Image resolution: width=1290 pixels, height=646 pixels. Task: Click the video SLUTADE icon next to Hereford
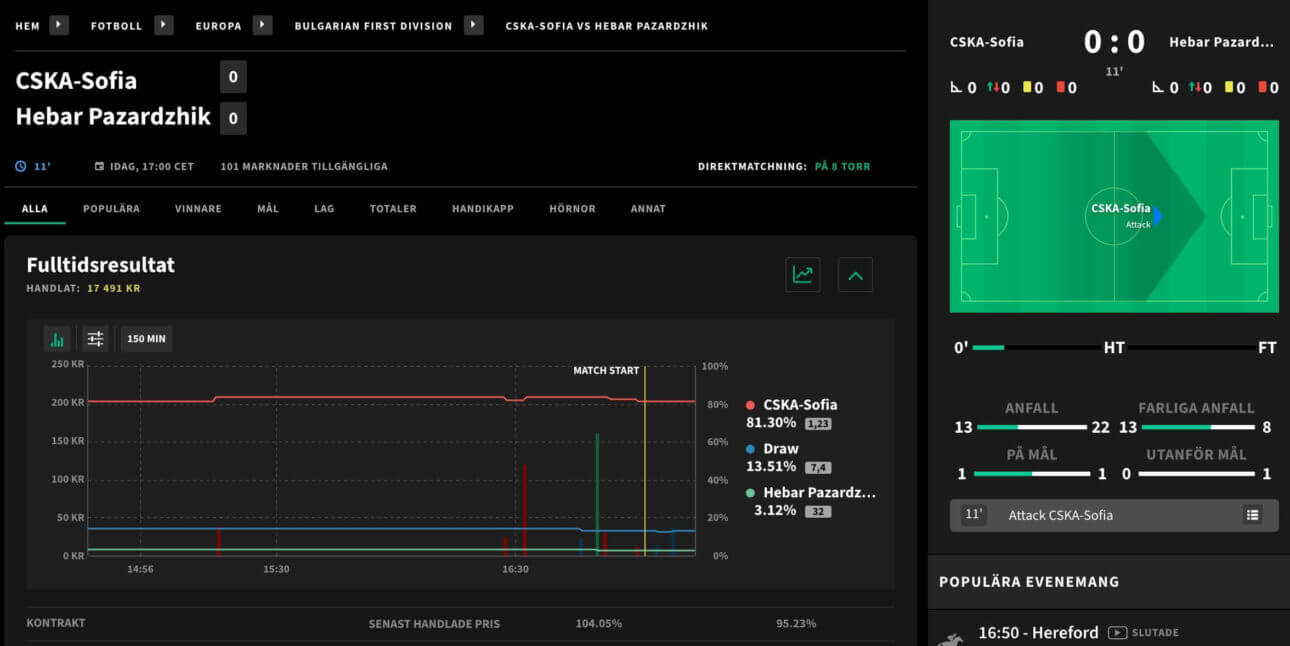pos(1118,633)
